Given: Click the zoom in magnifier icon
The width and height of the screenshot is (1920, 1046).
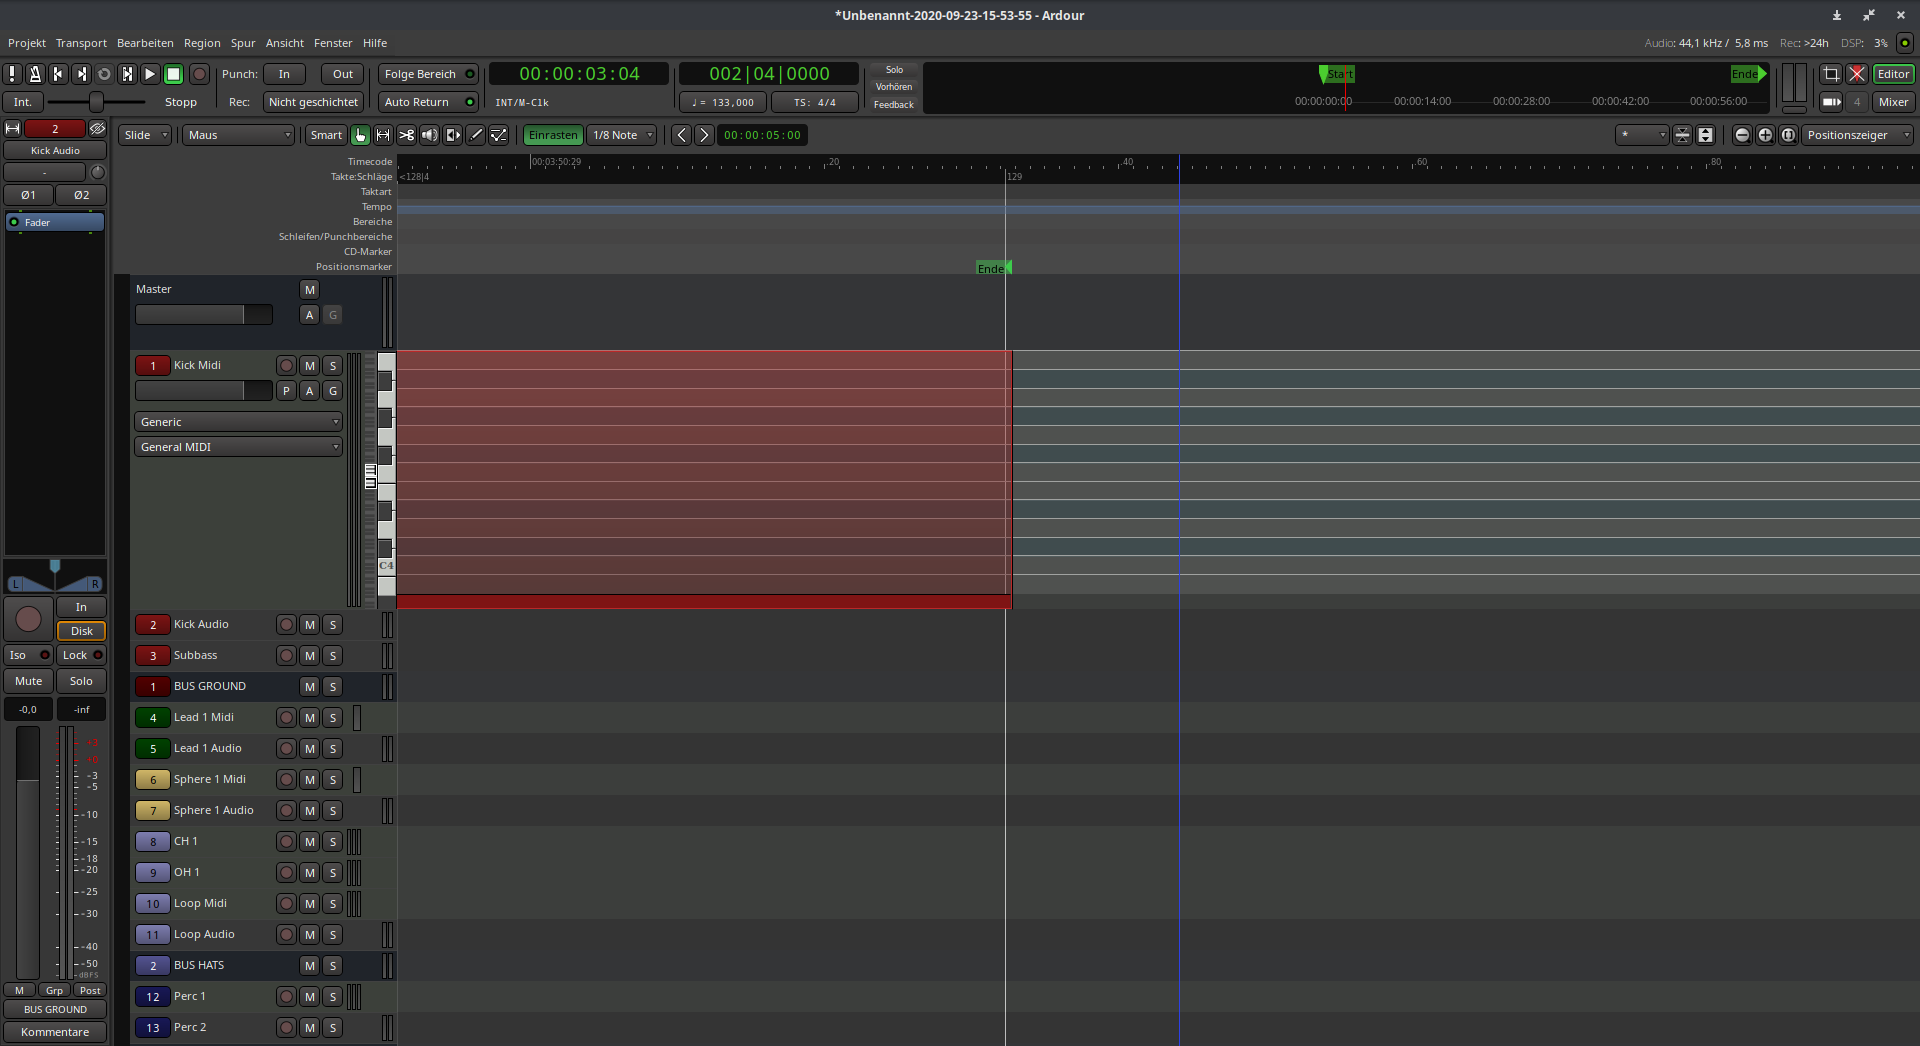Looking at the screenshot, I should coord(1765,135).
